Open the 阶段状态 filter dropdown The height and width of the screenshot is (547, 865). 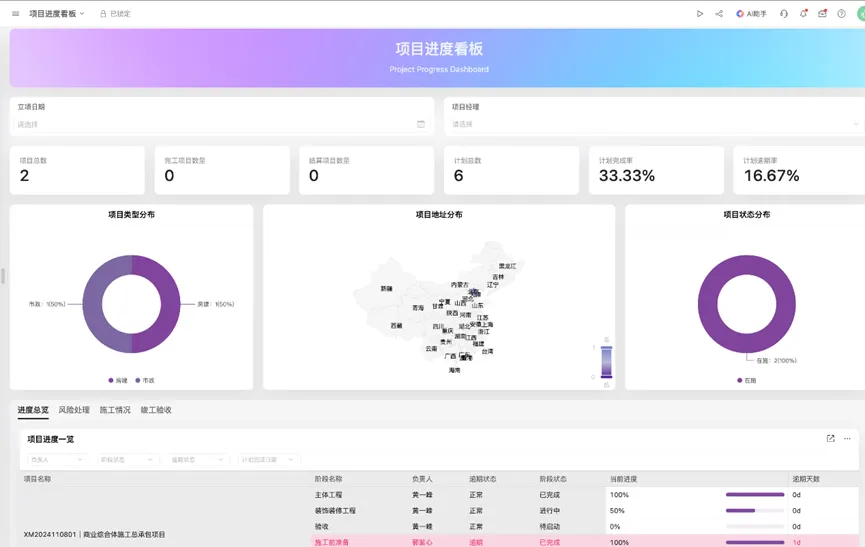click(x=127, y=459)
